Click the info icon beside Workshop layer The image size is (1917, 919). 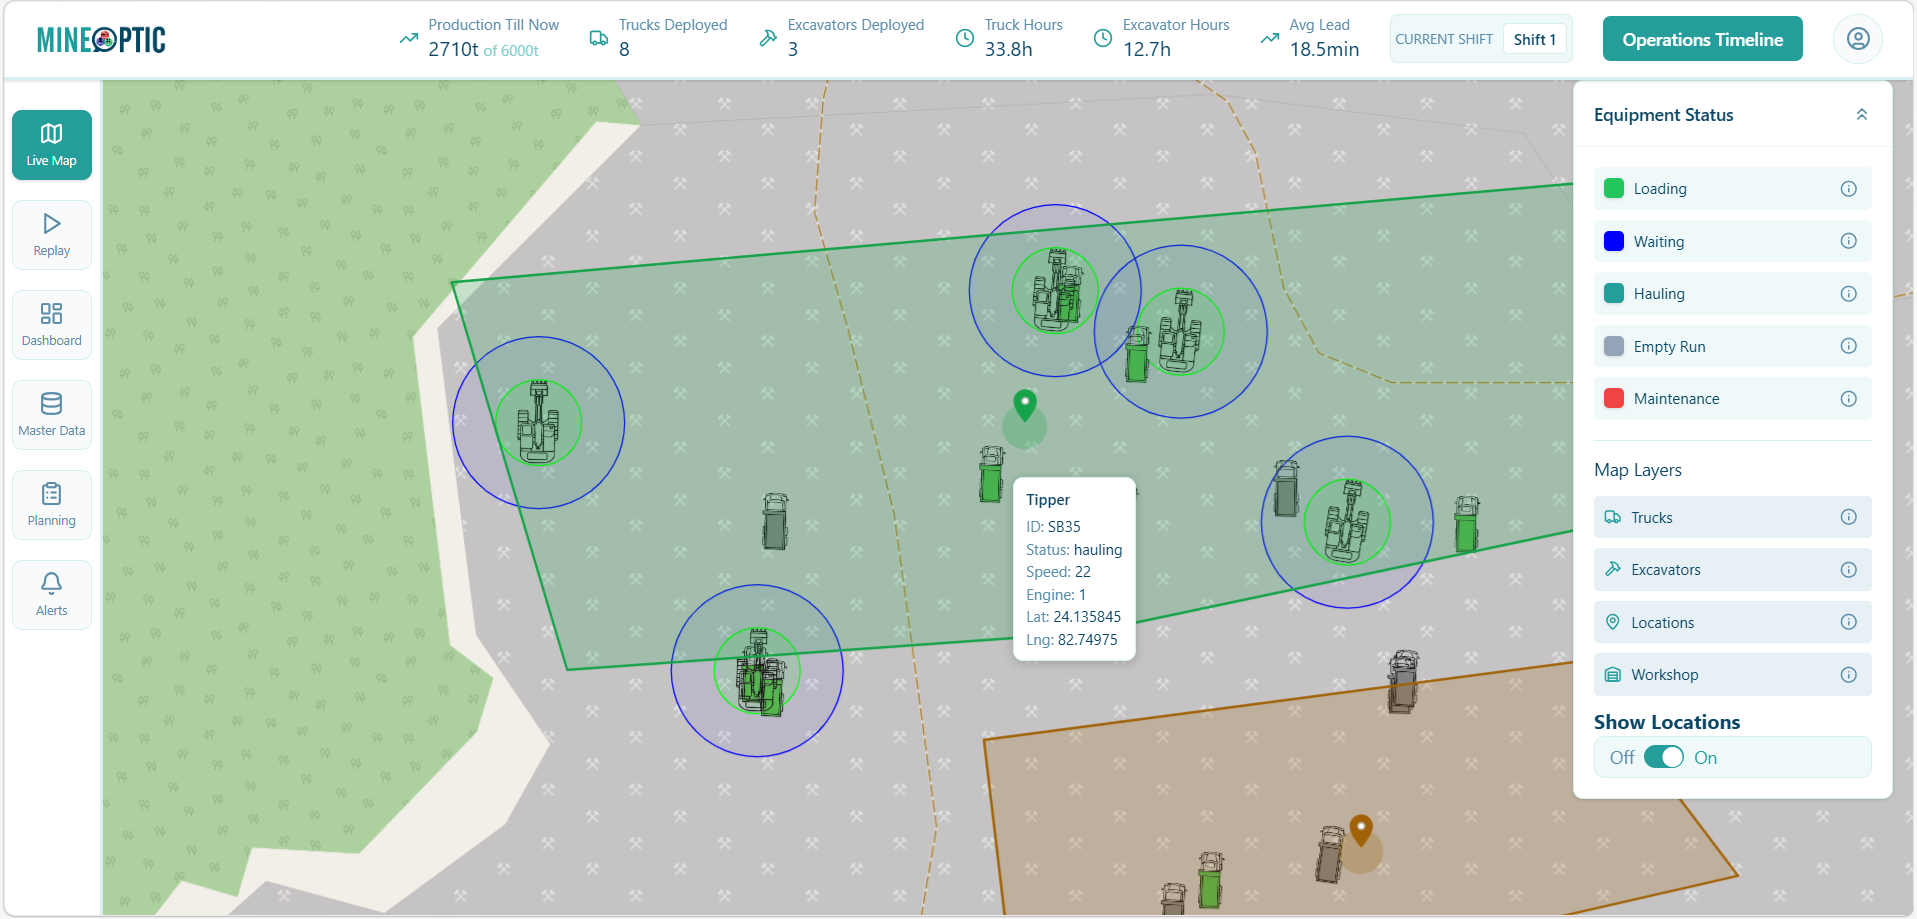(x=1847, y=675)
